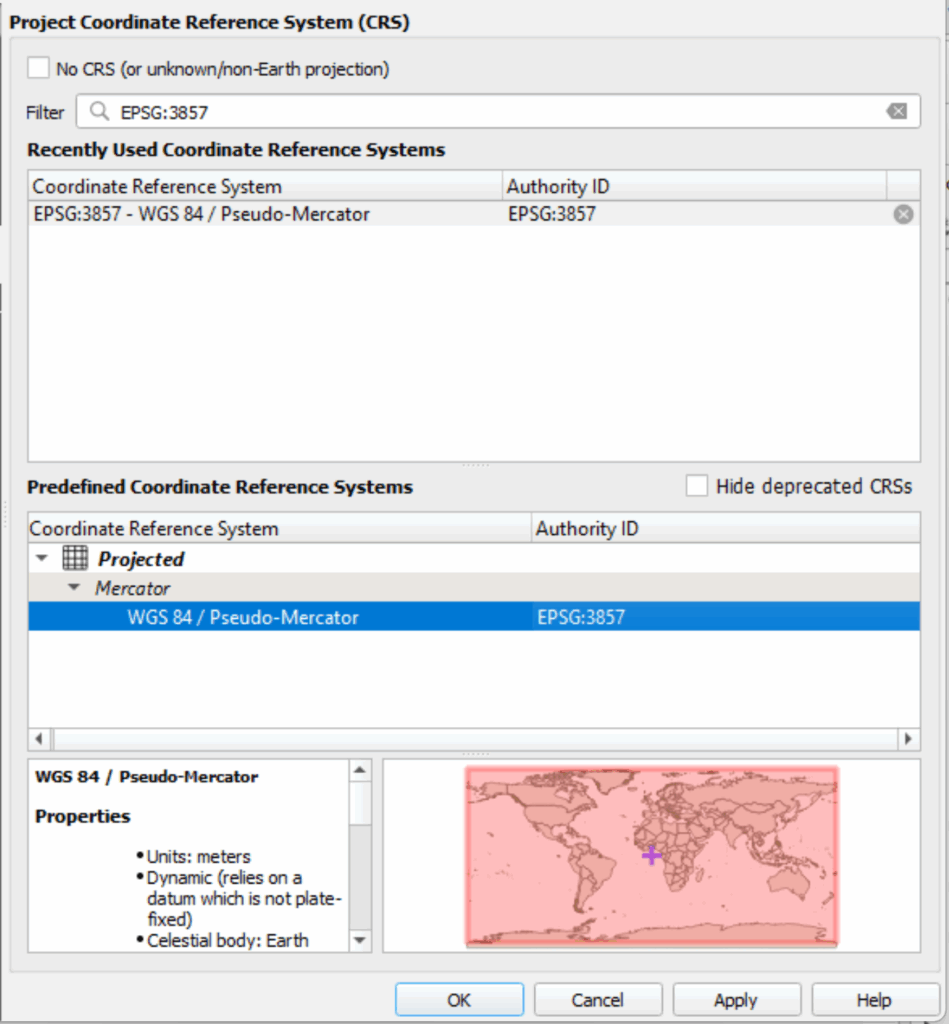Click the purple cross marker on map
The image size is (949, 1024).
coord(651,855)
